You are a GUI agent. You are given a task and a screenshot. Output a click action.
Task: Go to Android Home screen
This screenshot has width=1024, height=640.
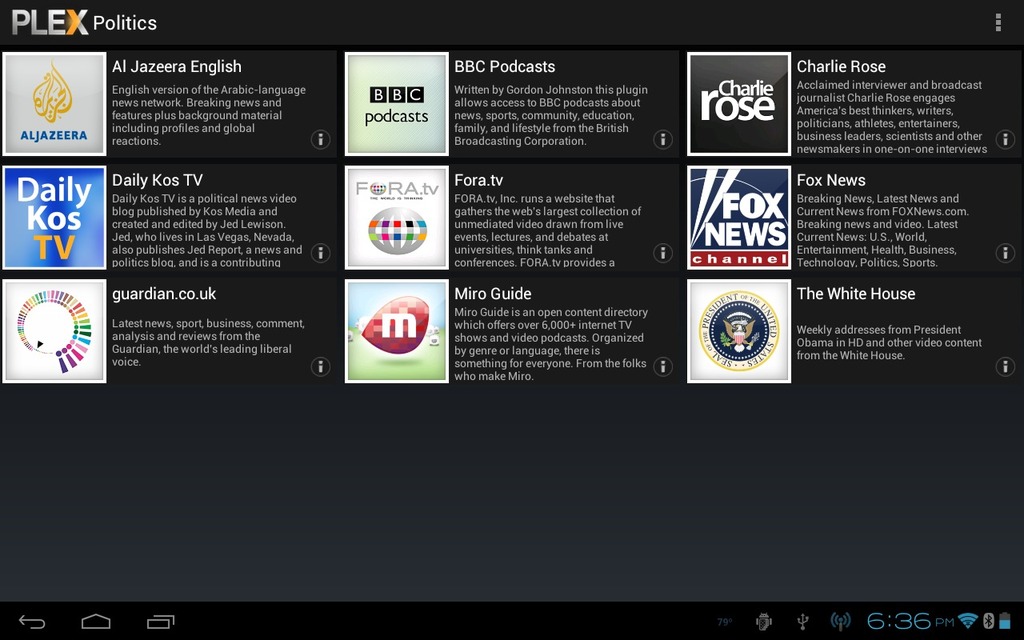pos(95,622)
